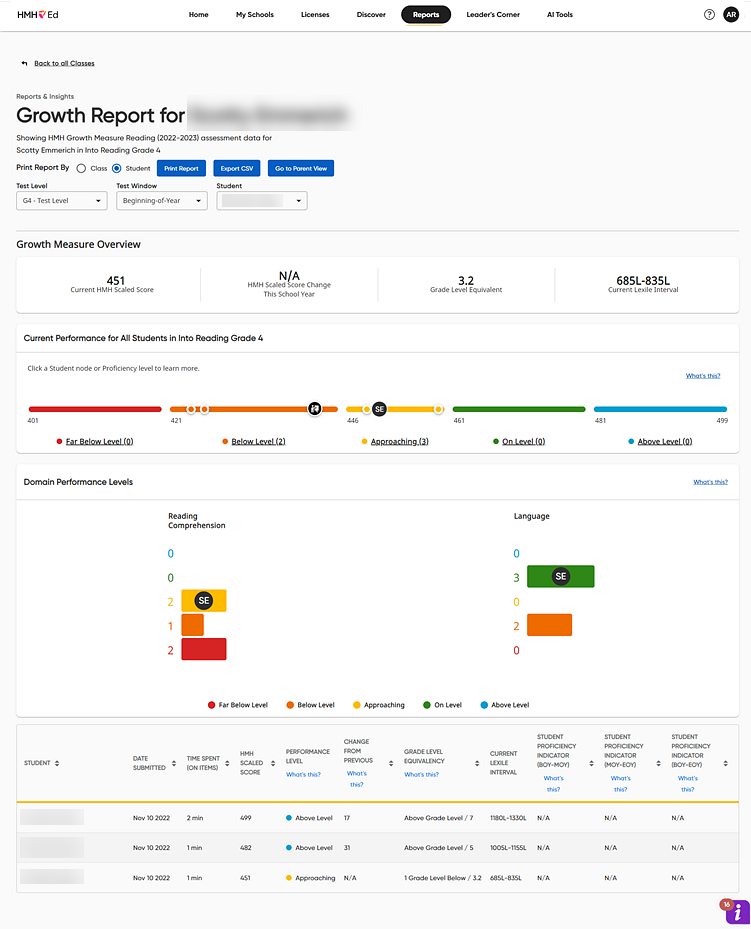Click the table row with score 499
Image resolution: width=751 pixels, height=929 pixels.
click(377, 818)
